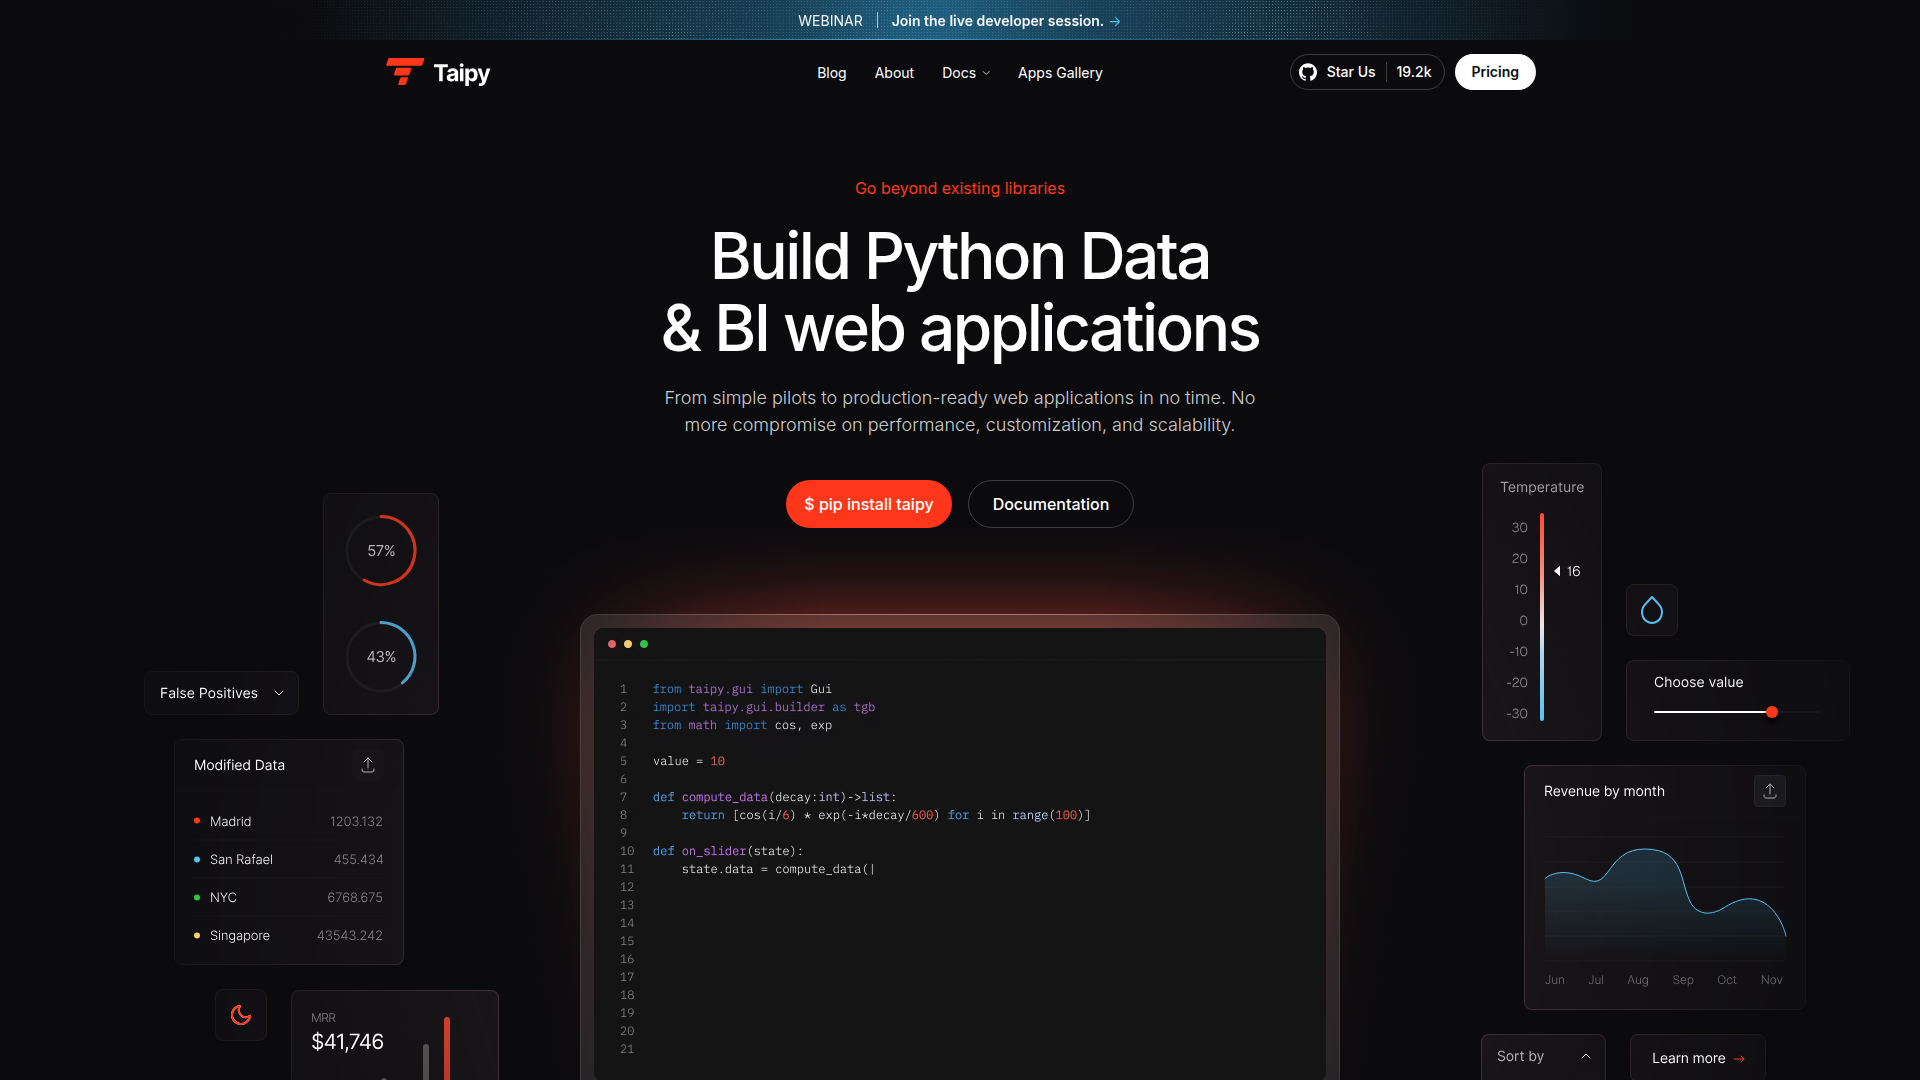1920x1080 pixels.
Task: Click the San Rafael row
Action: coord(288,859)
